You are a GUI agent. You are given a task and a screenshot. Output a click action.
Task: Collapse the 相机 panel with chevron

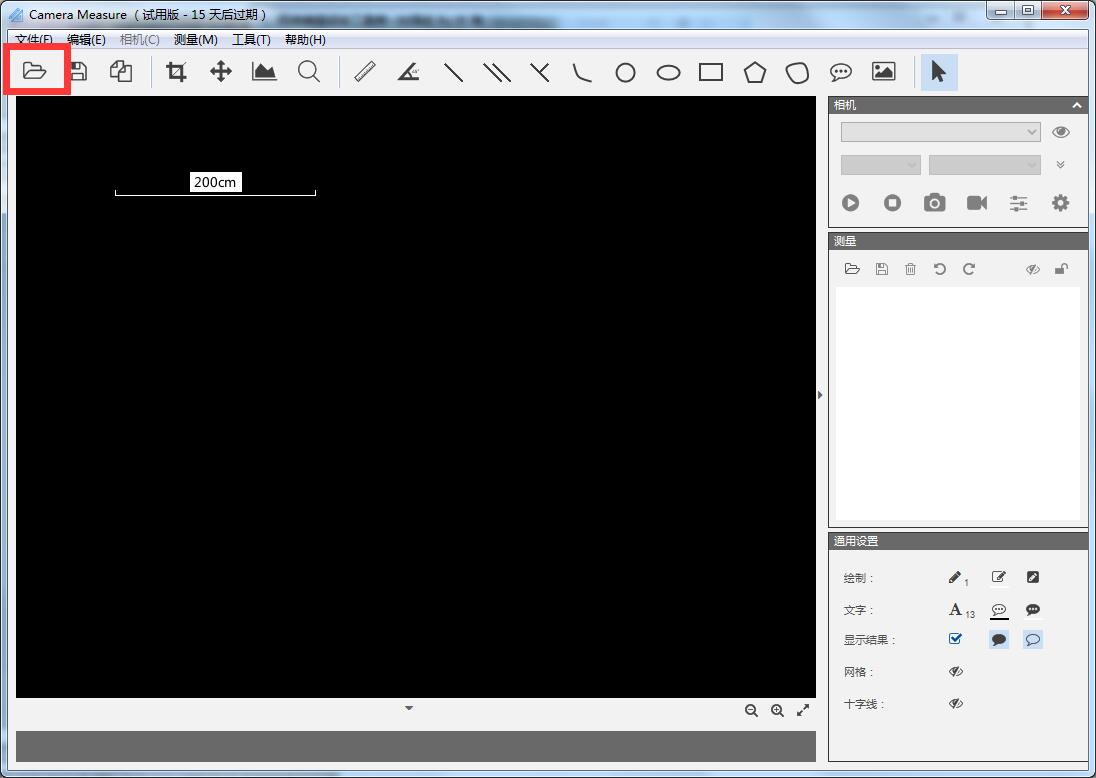tap(1077, 105)
